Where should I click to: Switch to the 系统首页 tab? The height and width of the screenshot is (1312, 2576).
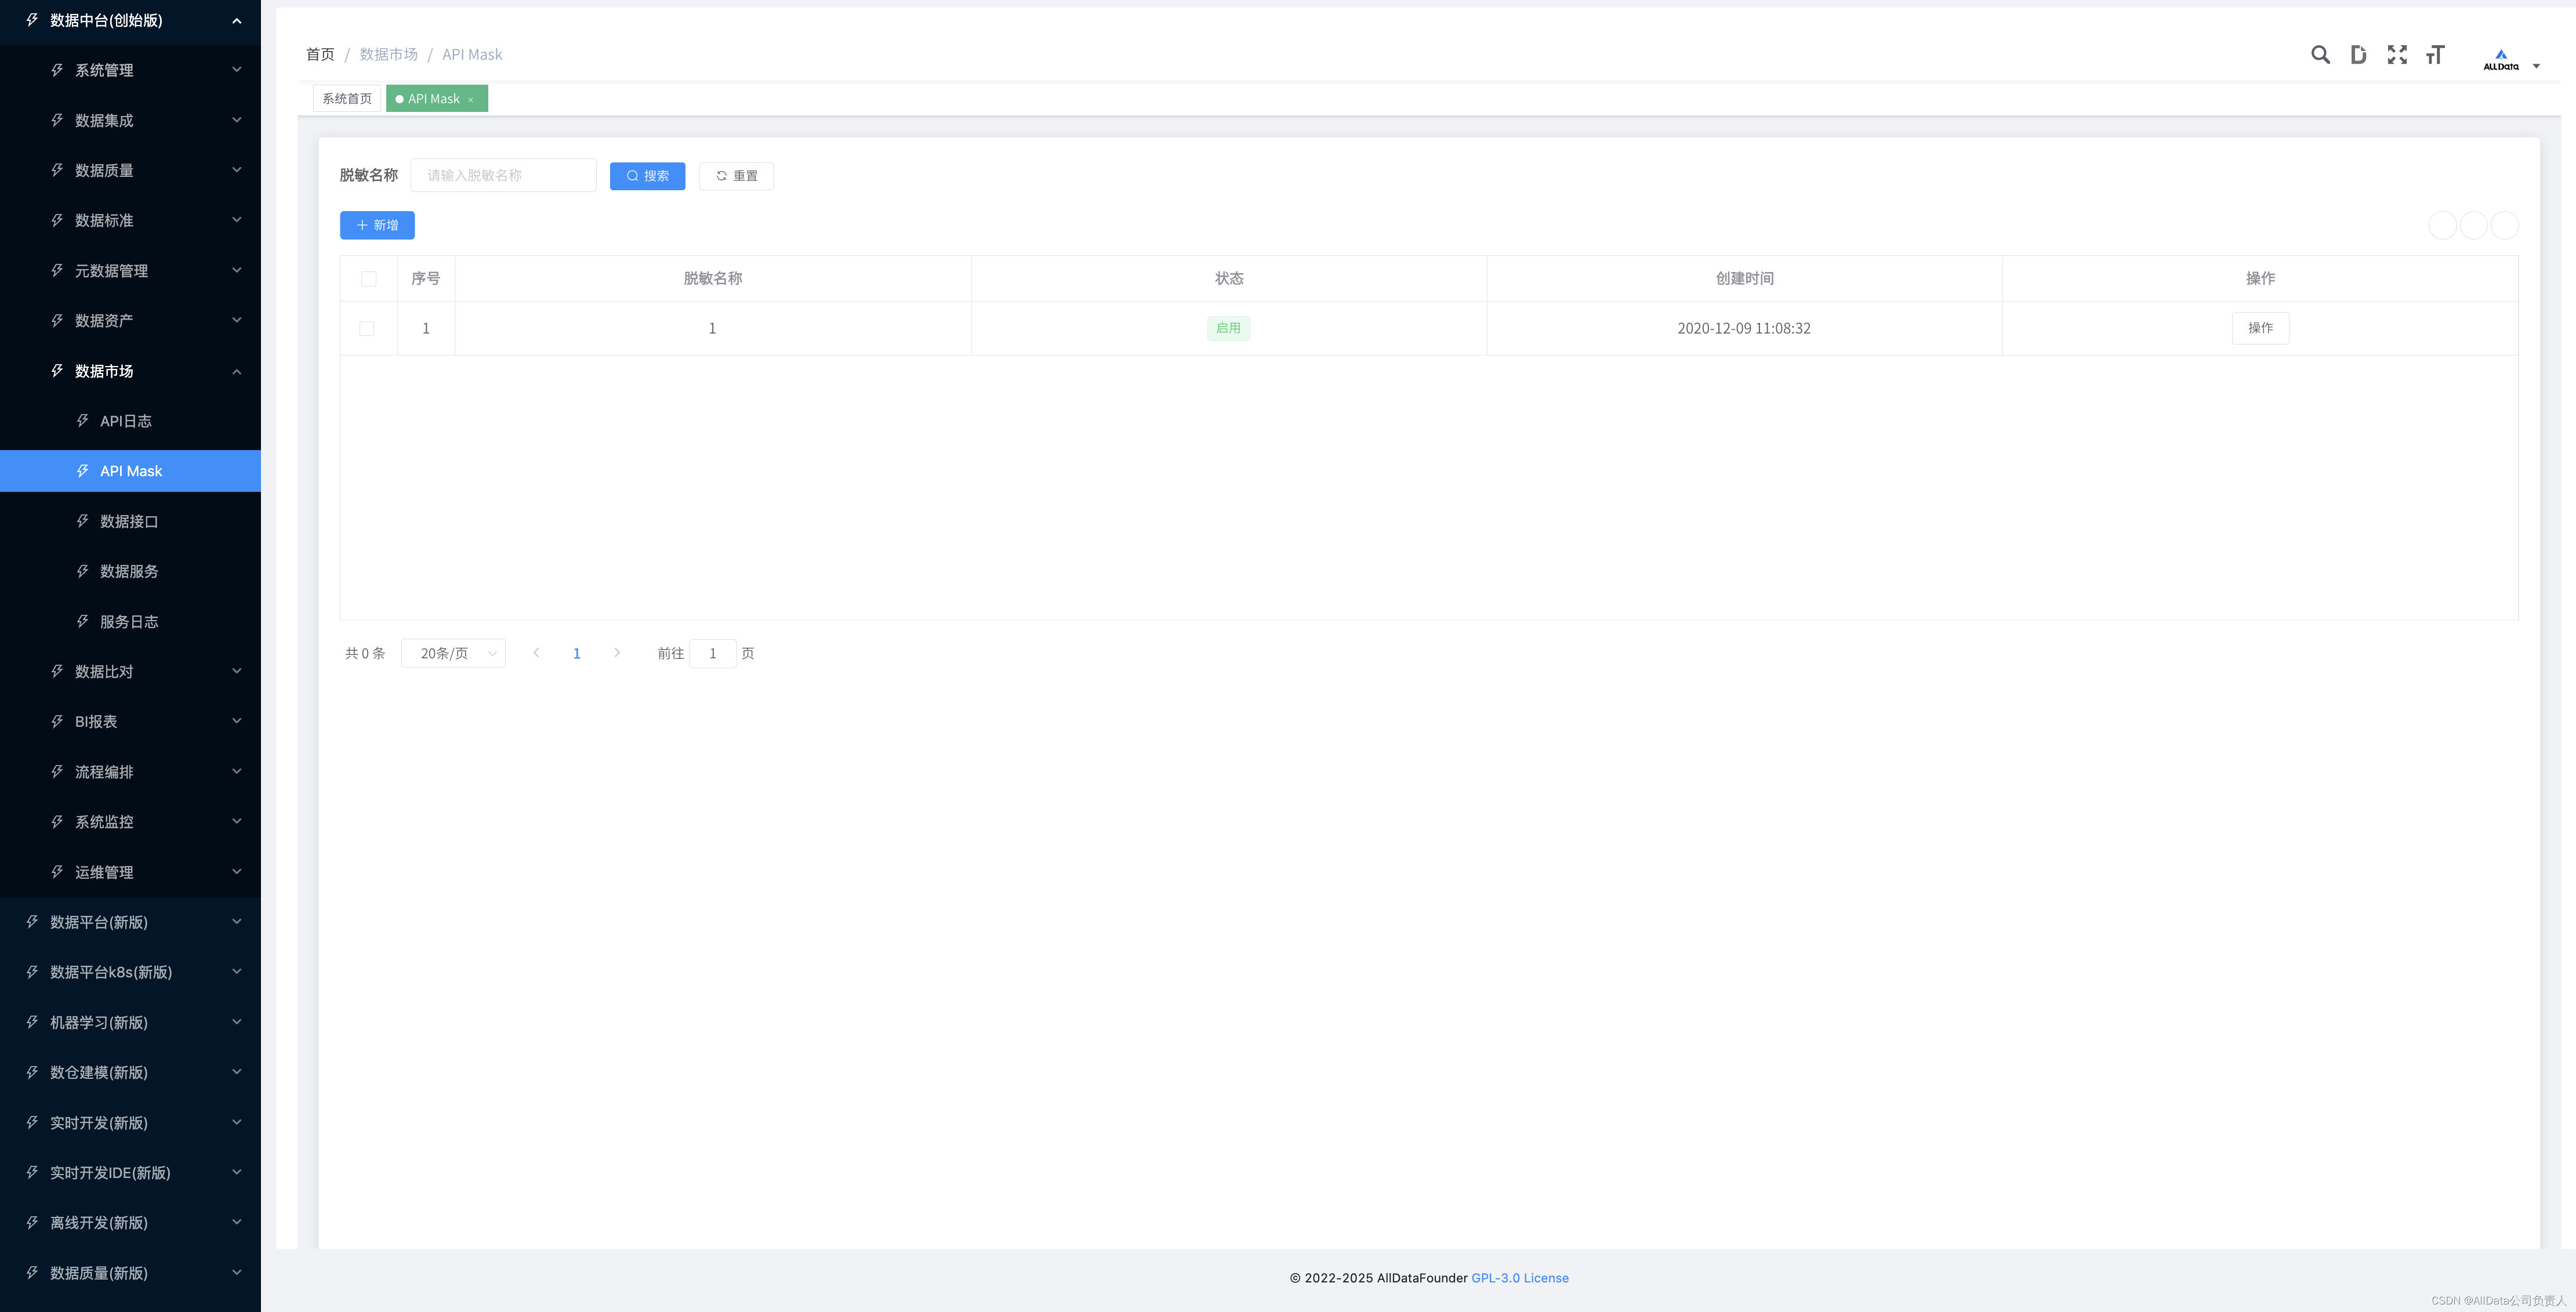tap(347, 99)
